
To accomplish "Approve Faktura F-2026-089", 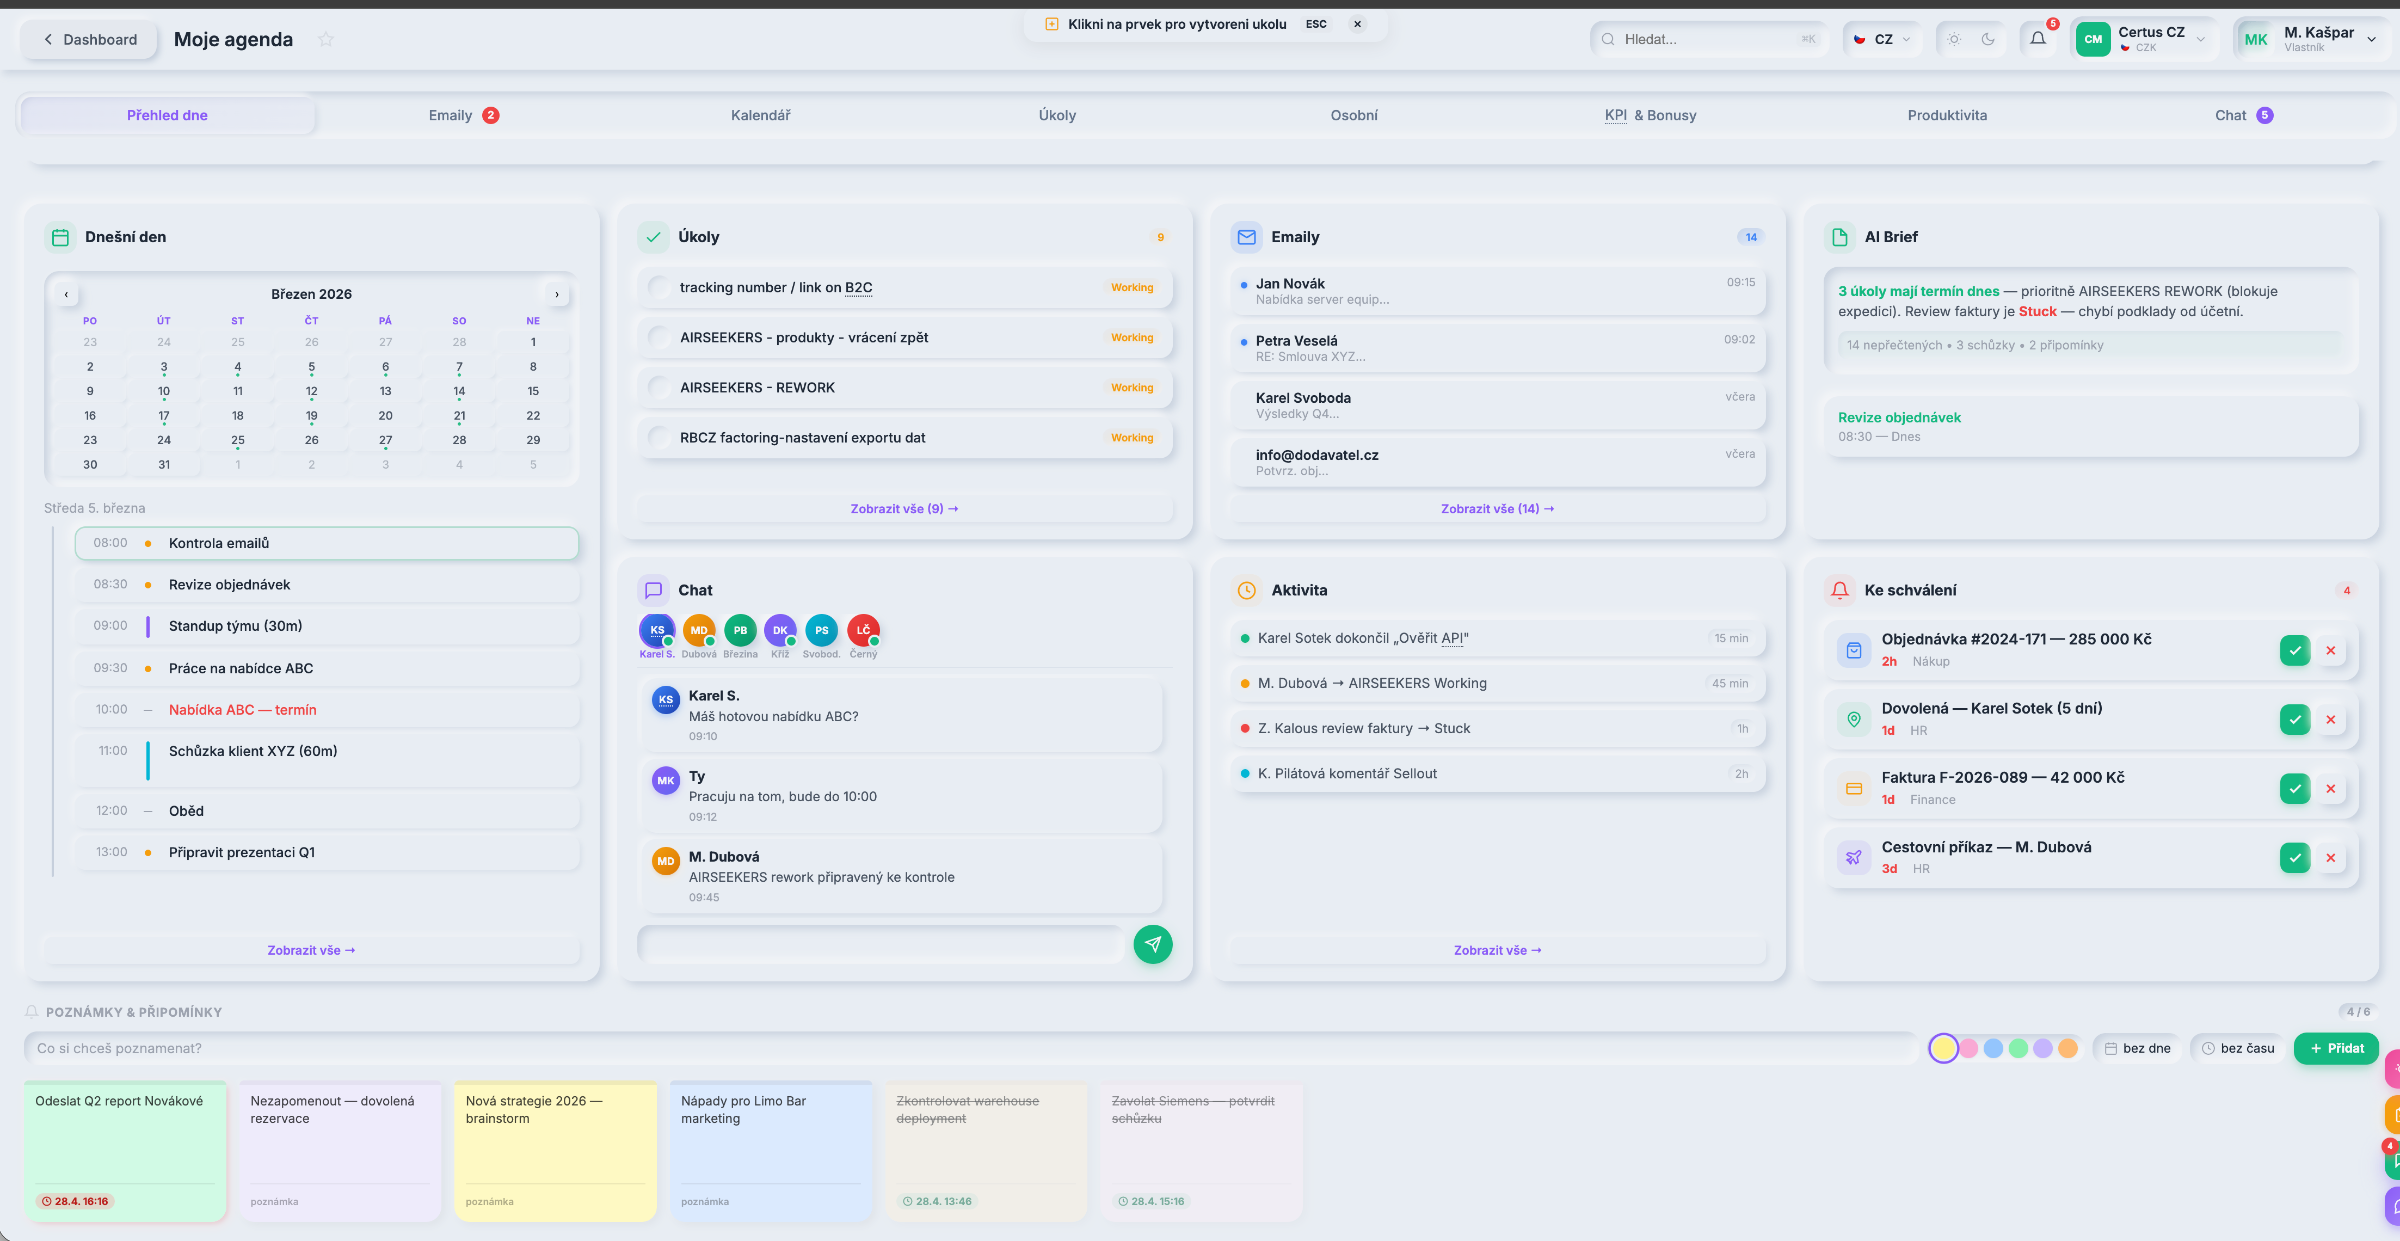I will [x=2295, y=788].
